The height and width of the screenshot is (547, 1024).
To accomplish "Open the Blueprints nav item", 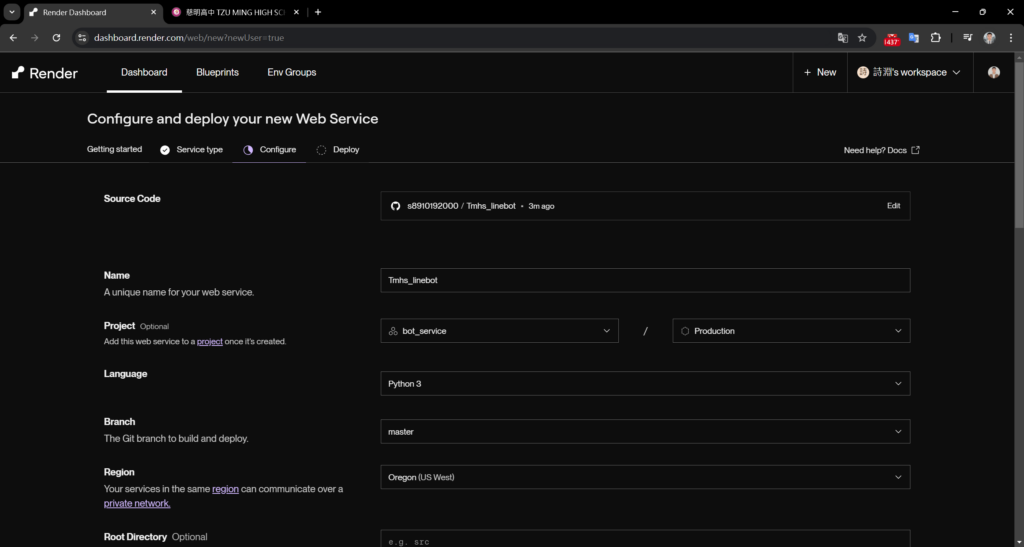I will (217, 72).
